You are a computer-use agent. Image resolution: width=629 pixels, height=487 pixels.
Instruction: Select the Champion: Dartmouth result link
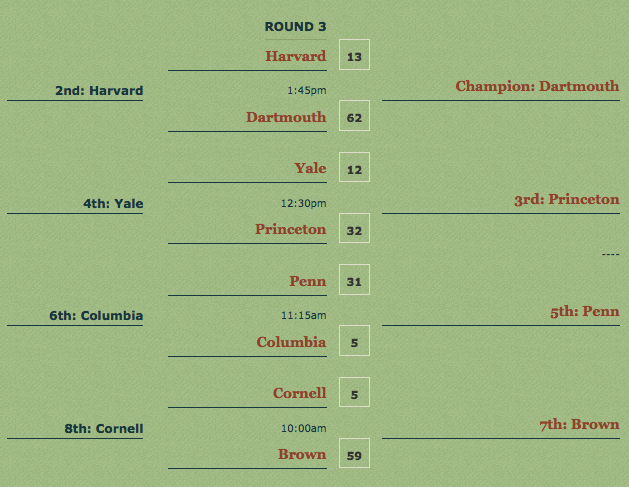(x=537, y=86)
